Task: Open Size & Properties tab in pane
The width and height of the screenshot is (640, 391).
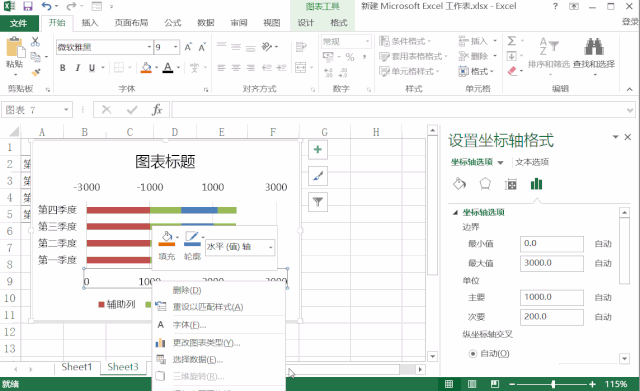Action: (x=510, y=184)
